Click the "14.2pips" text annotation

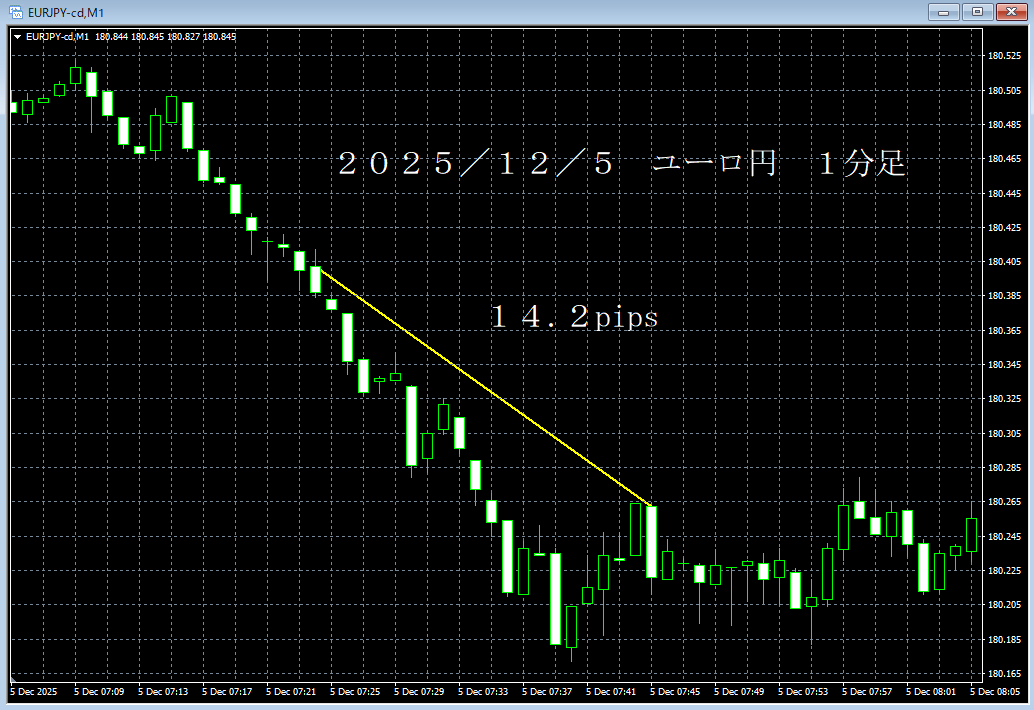(x=573, y=318)
